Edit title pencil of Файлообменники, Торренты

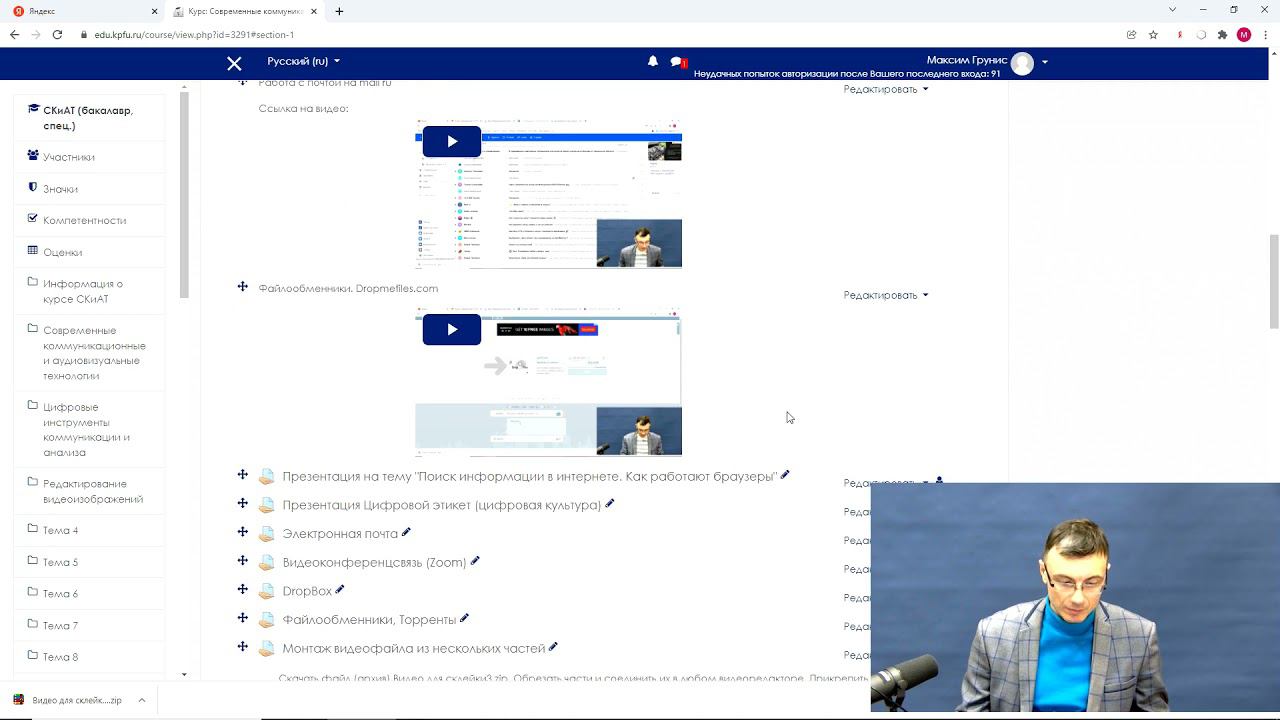coord(464,618)
